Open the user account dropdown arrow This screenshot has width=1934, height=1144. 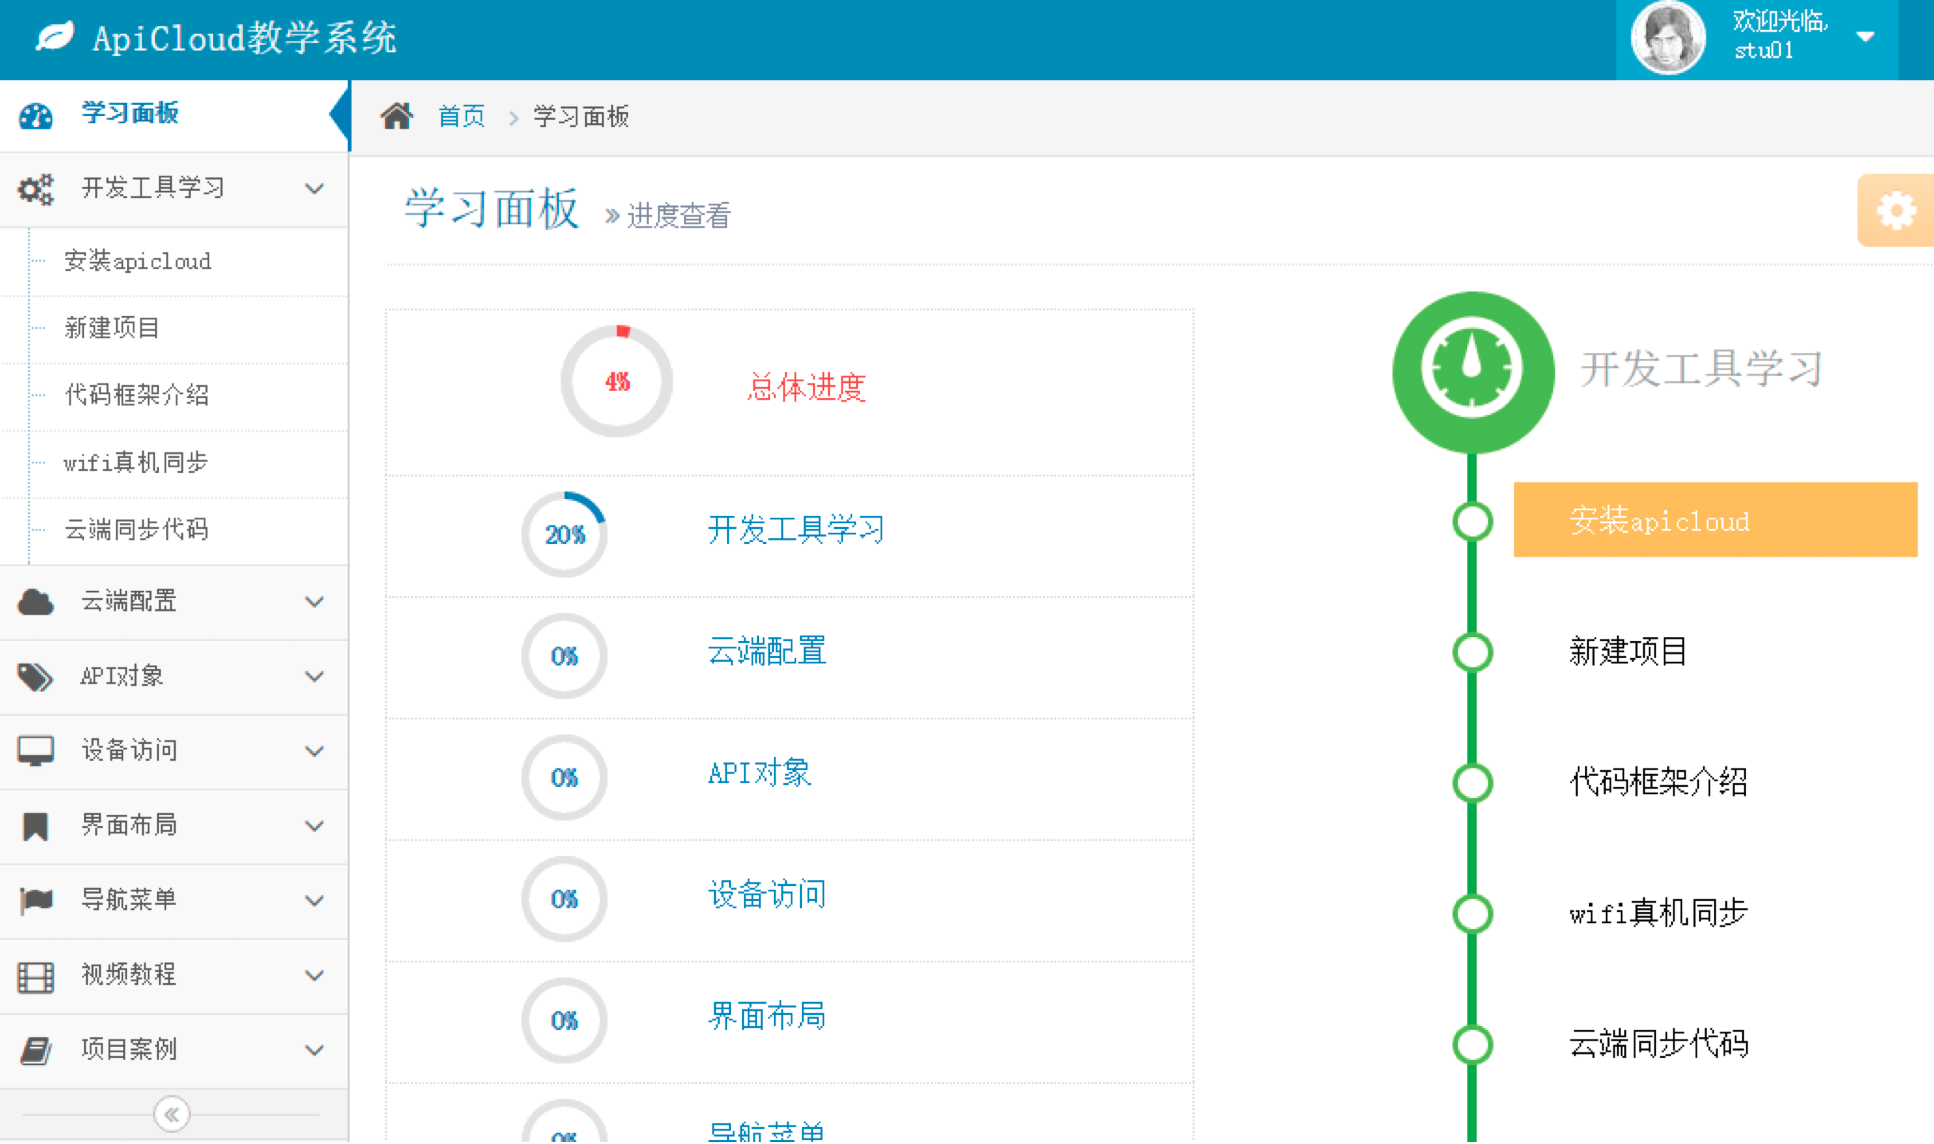coord(1865,37)
